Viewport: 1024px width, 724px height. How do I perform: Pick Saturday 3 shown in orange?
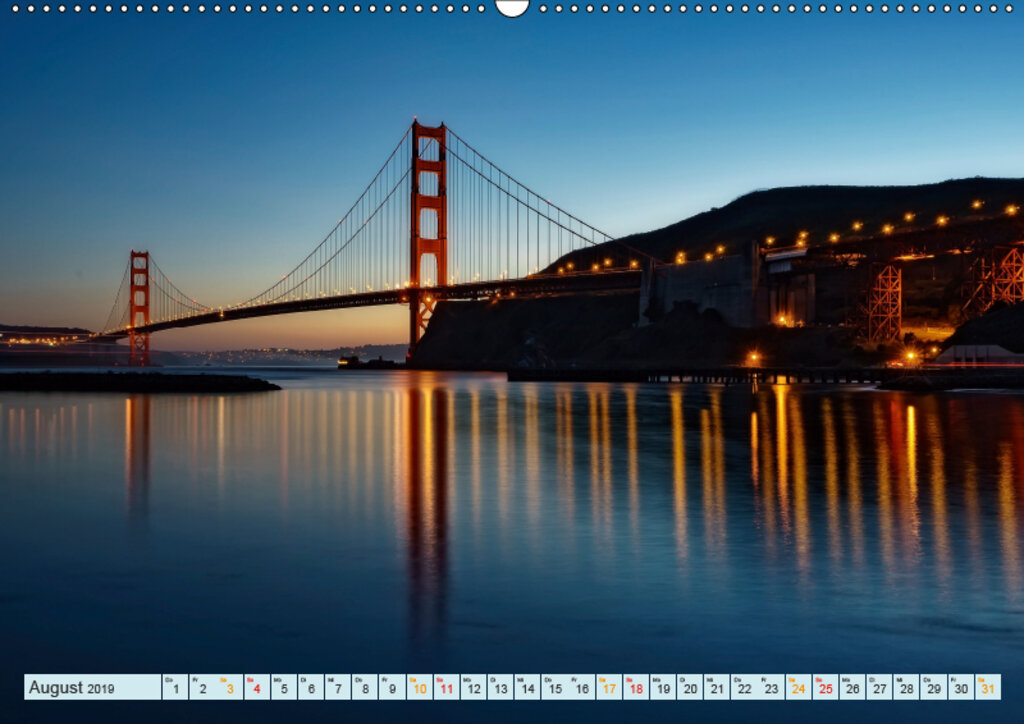click(x=230, y=687)
